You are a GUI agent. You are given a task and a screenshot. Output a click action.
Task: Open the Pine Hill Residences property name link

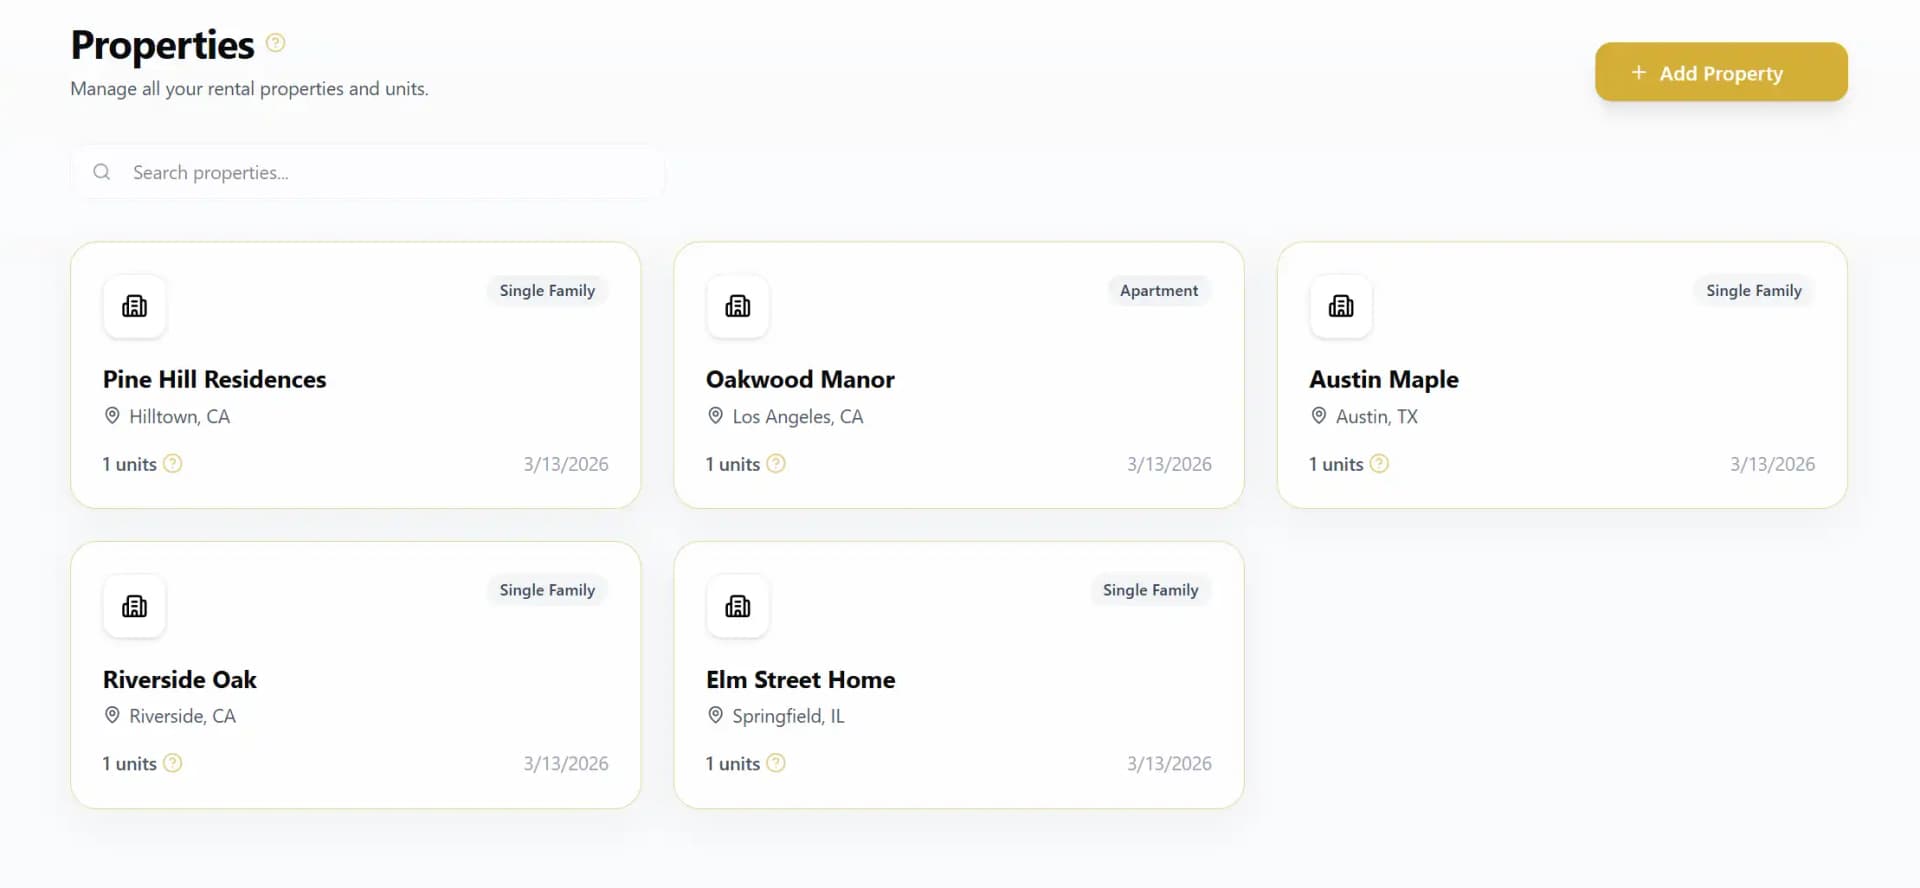click(214, 379)
